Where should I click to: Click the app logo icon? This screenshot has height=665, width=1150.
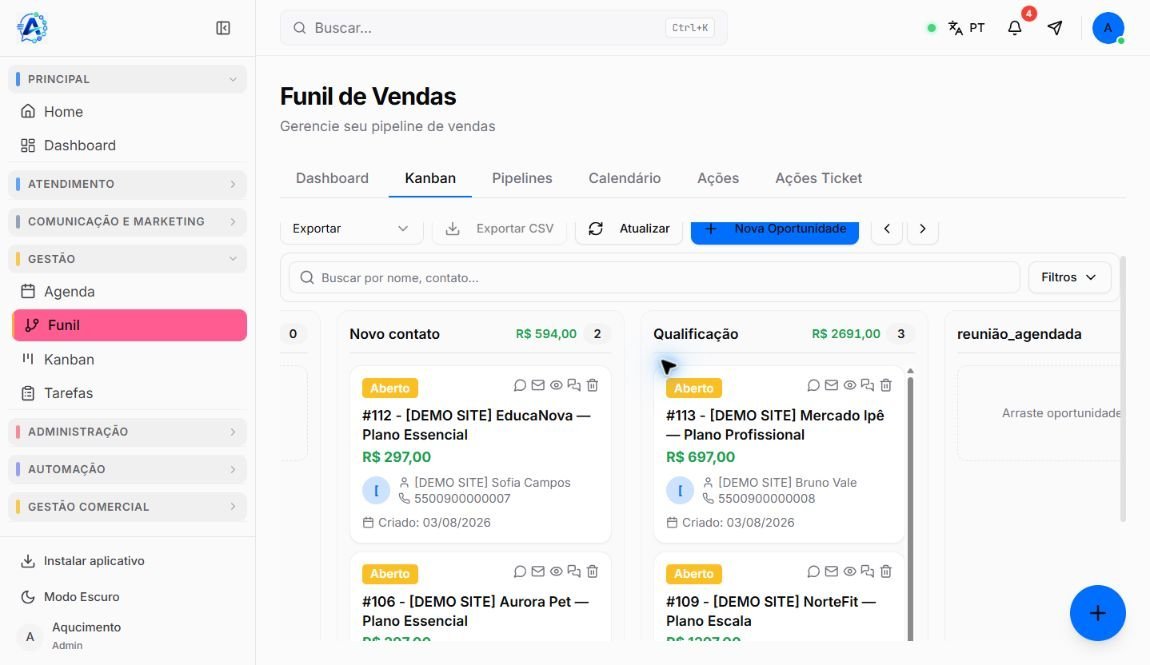(x=32, y=28)
